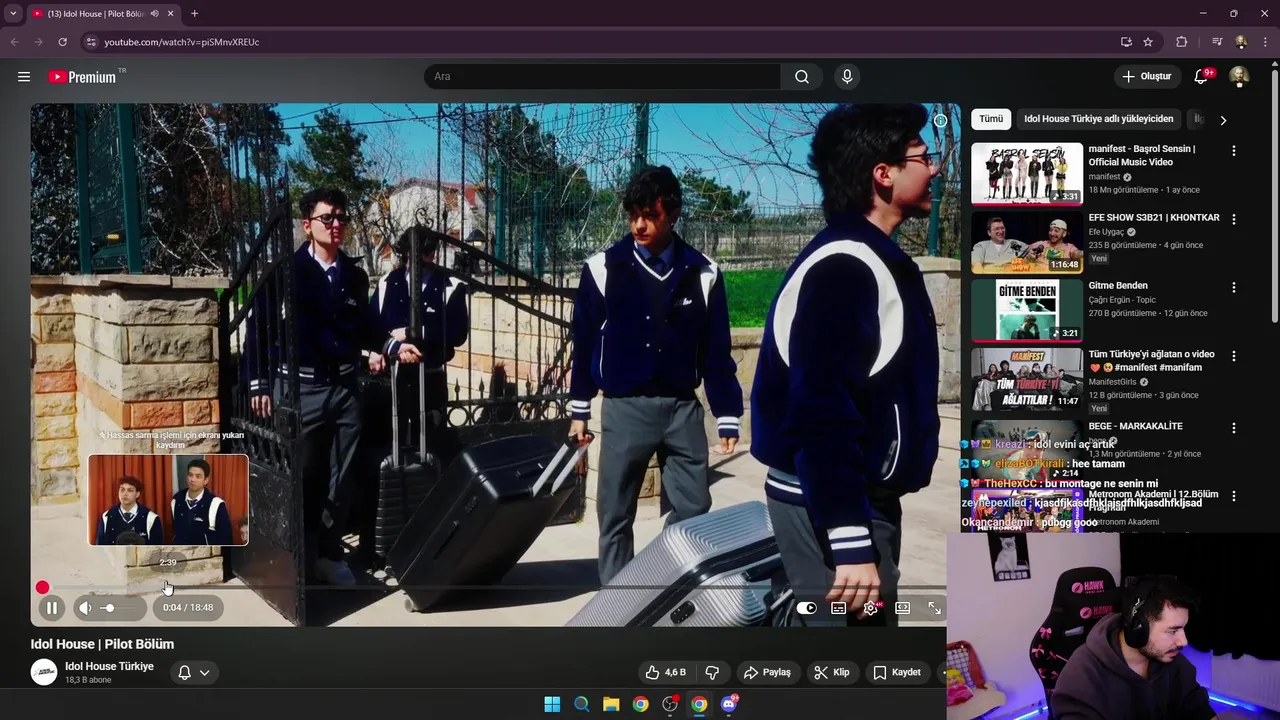Mute the video with the speaker icon
The image size is (1280, 720).
(x=86, y=607)
